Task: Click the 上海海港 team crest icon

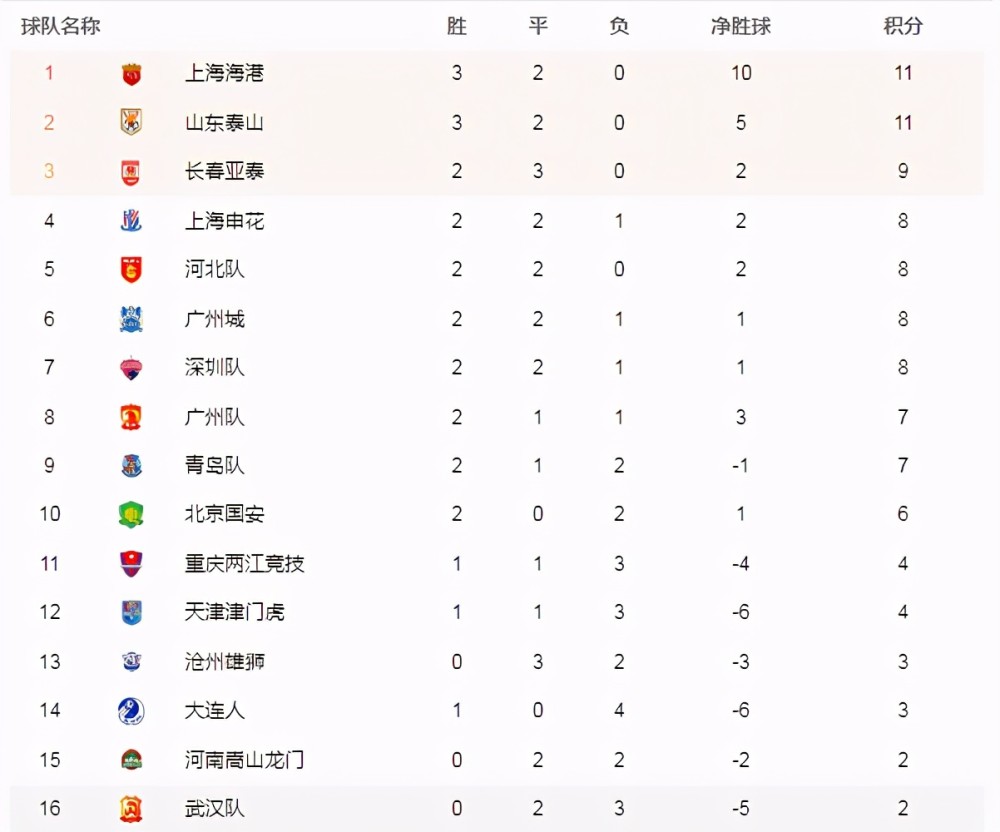Action: coord(131,74)
